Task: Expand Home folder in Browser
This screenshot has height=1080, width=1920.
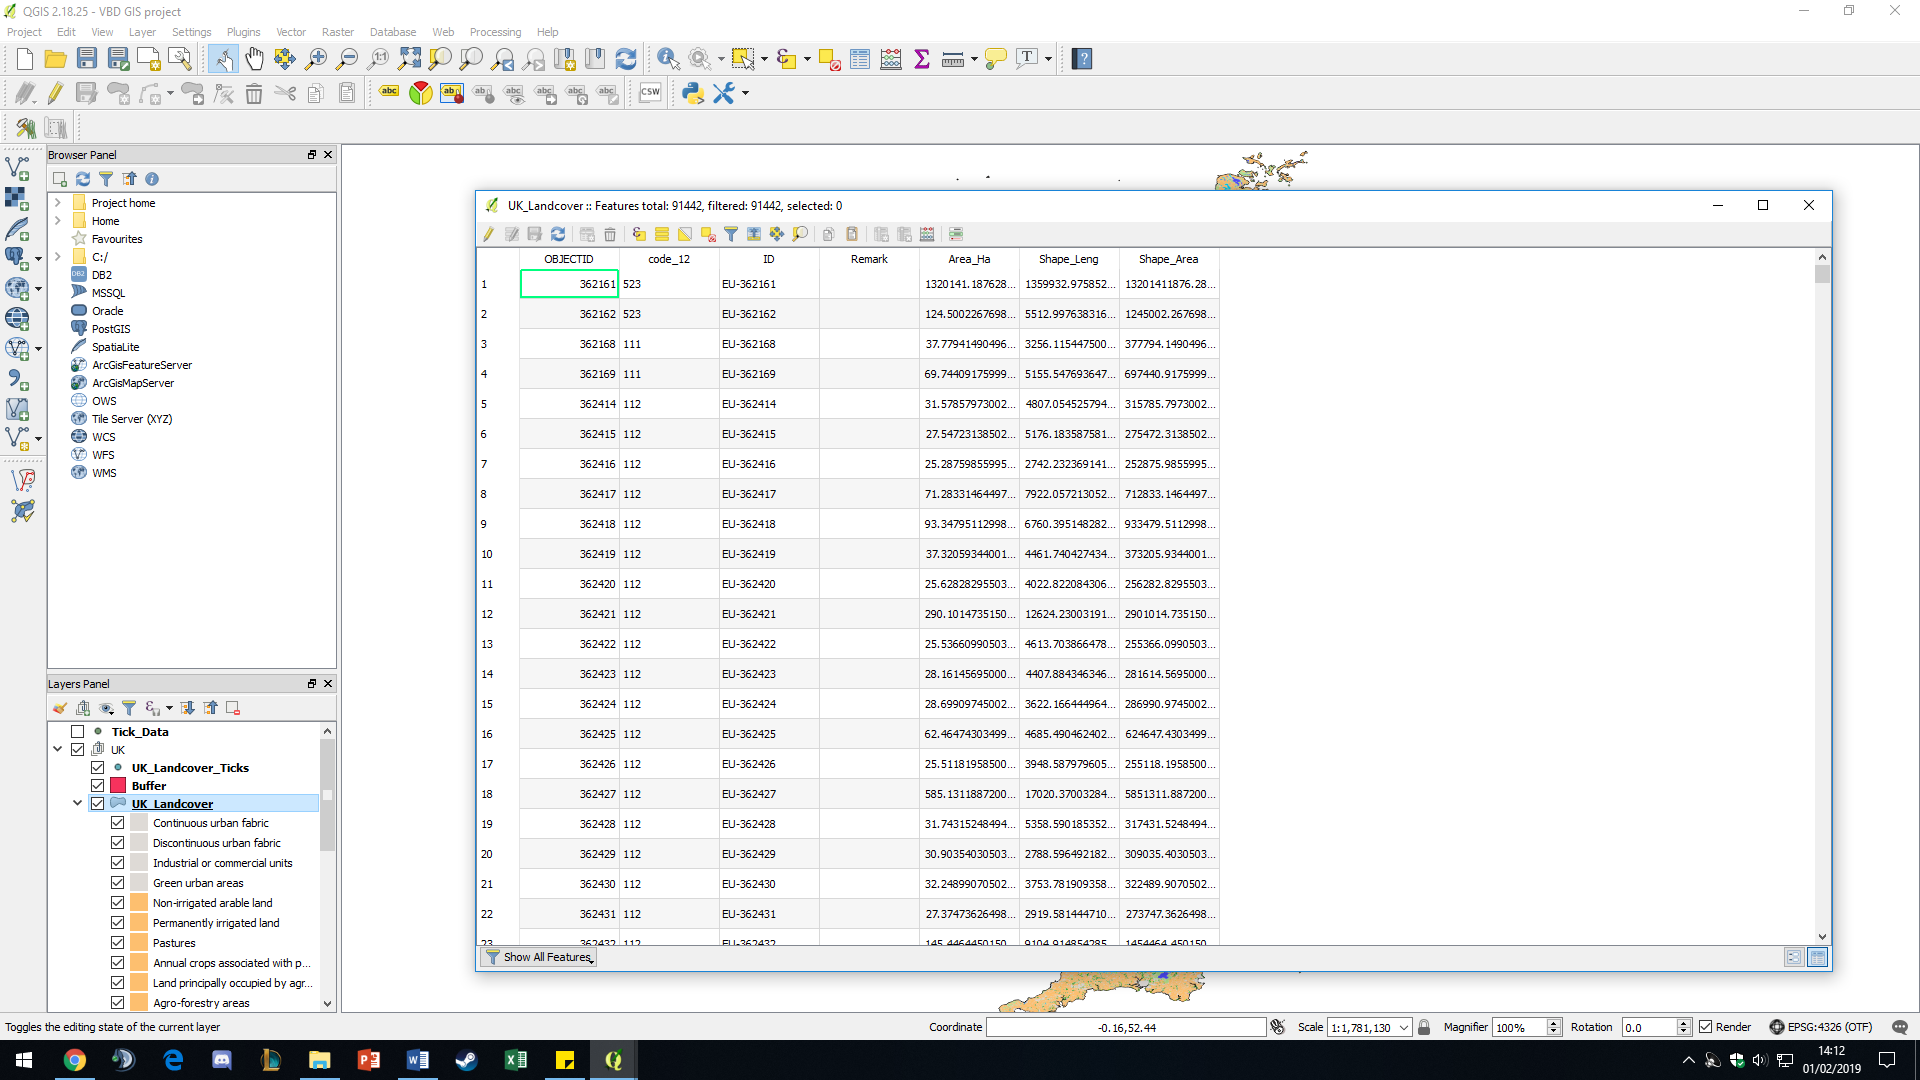Action: pyautogui.click(x=57, y=221)
